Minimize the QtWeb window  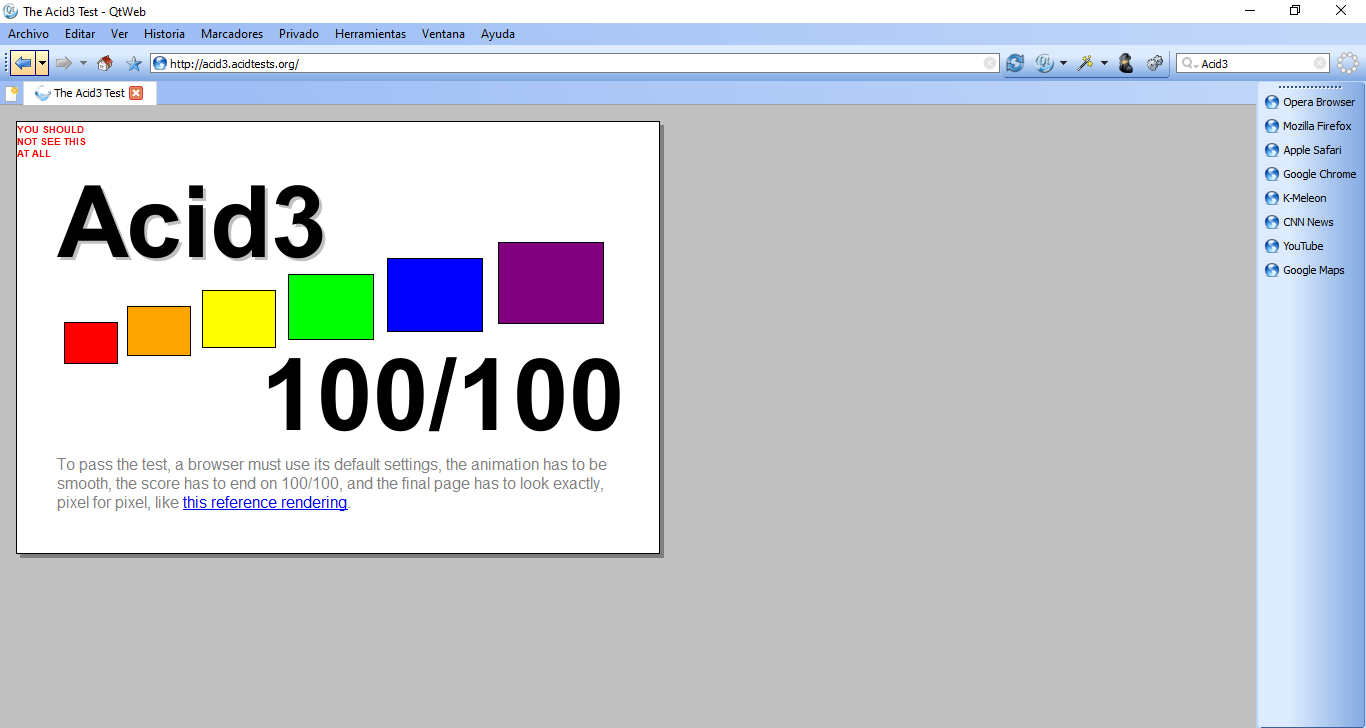(1250, 11)
